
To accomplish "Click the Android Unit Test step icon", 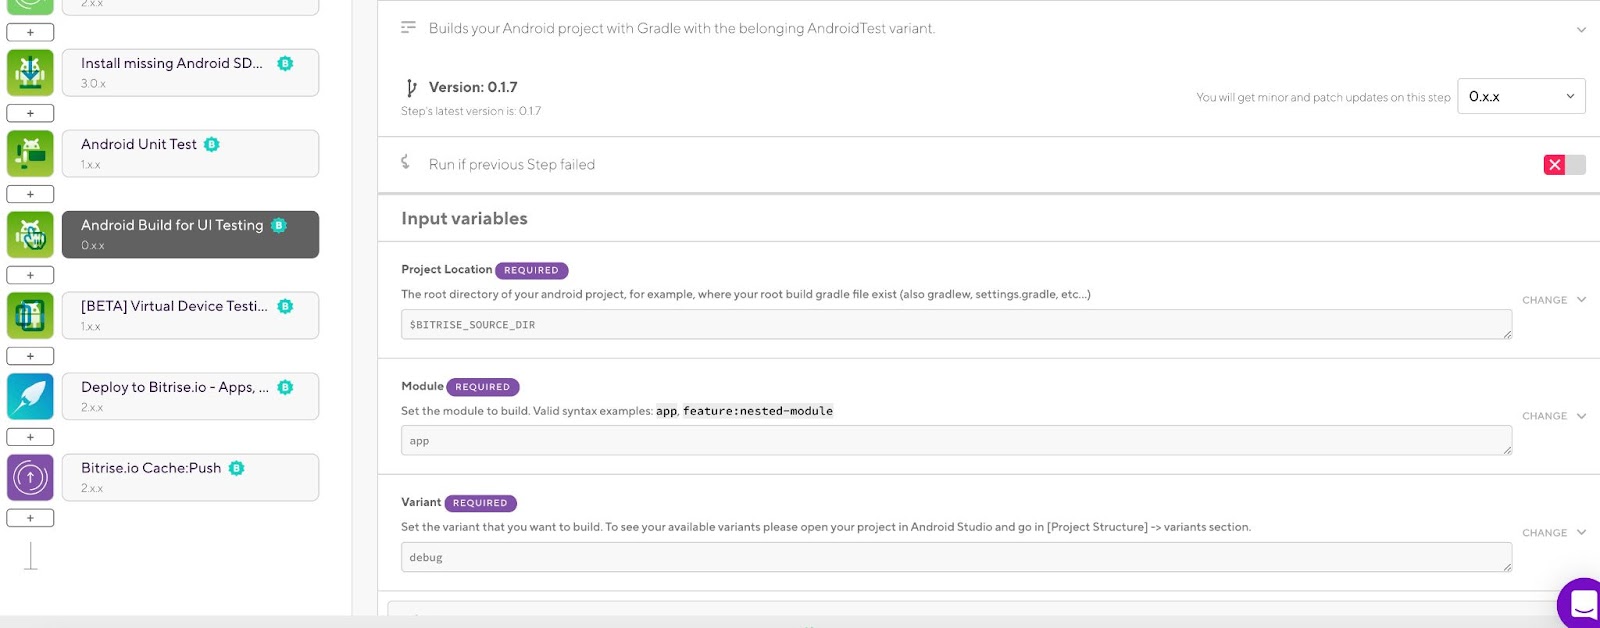I will coord(30,153).
